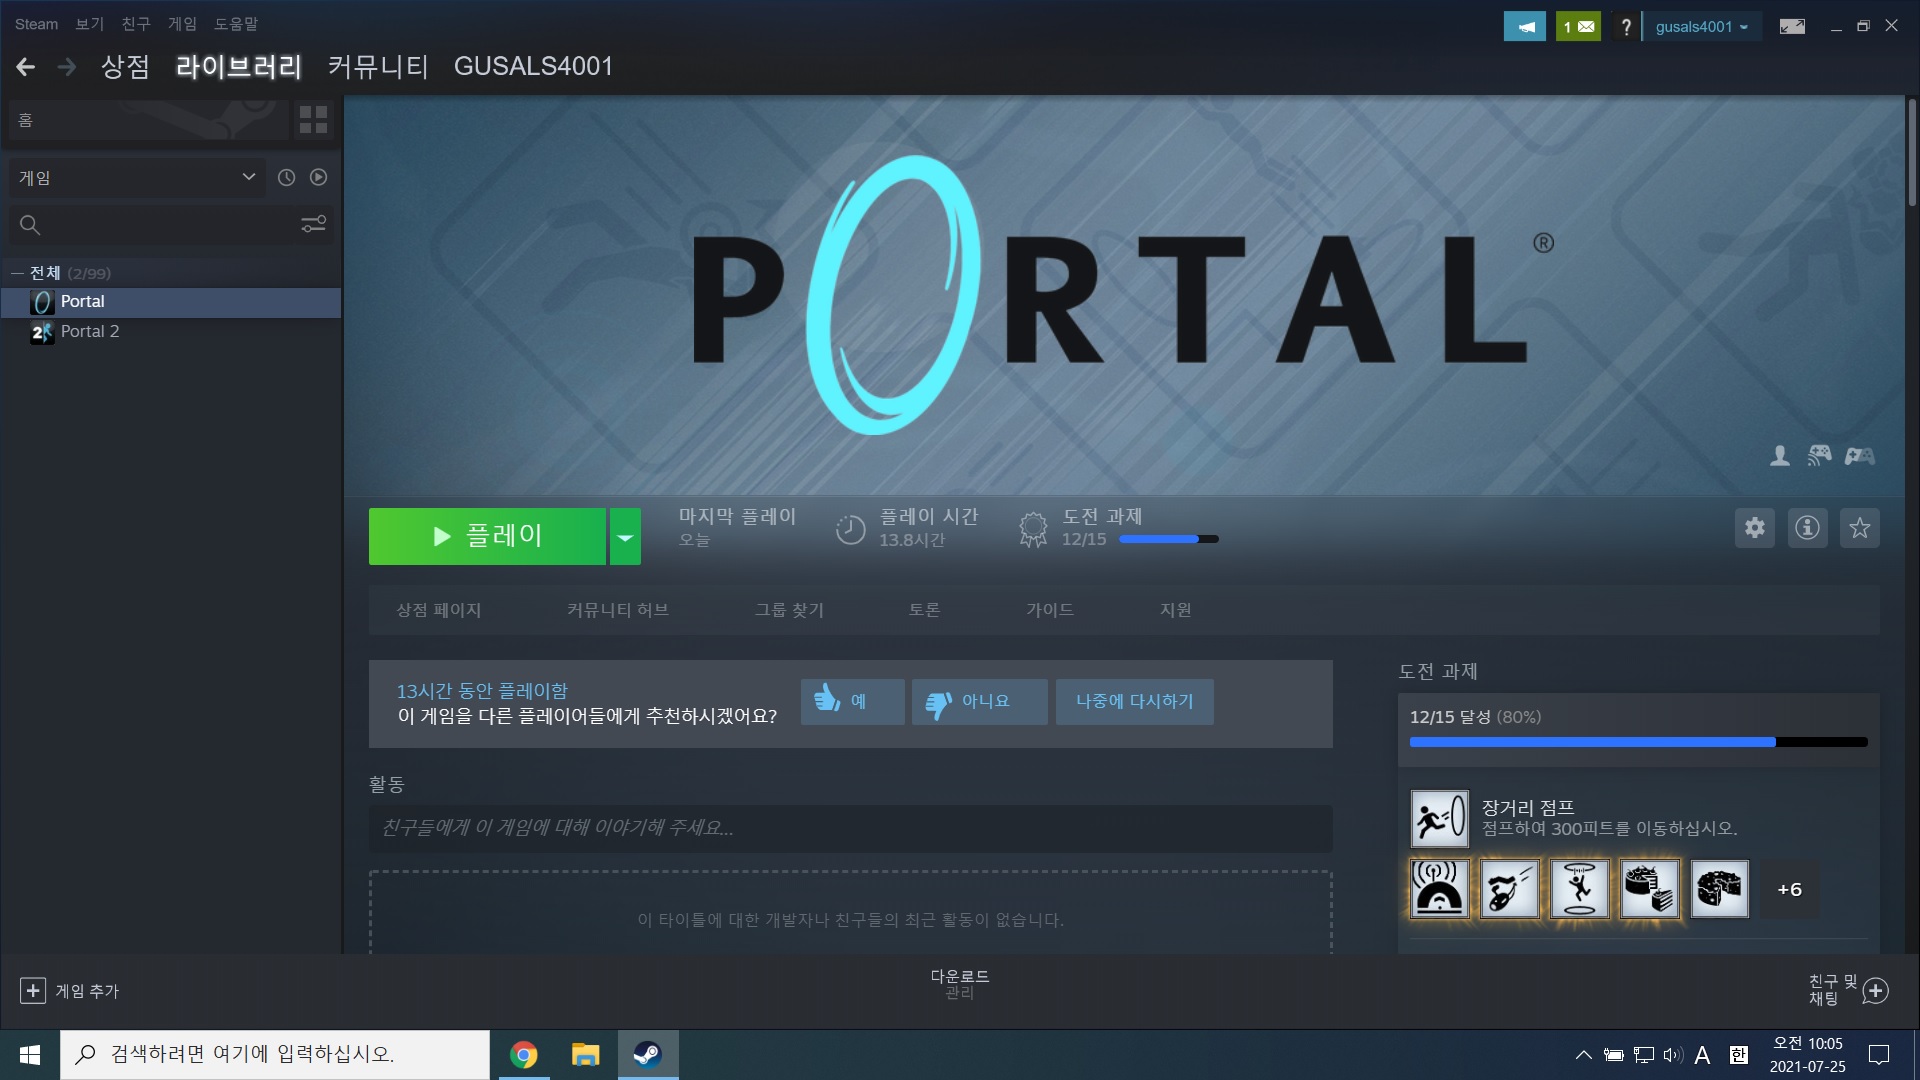This screenshot has height=1080, width=1920.
Task: Click the Steam icon in the taskbar
Action: (x=647, y=1054)
